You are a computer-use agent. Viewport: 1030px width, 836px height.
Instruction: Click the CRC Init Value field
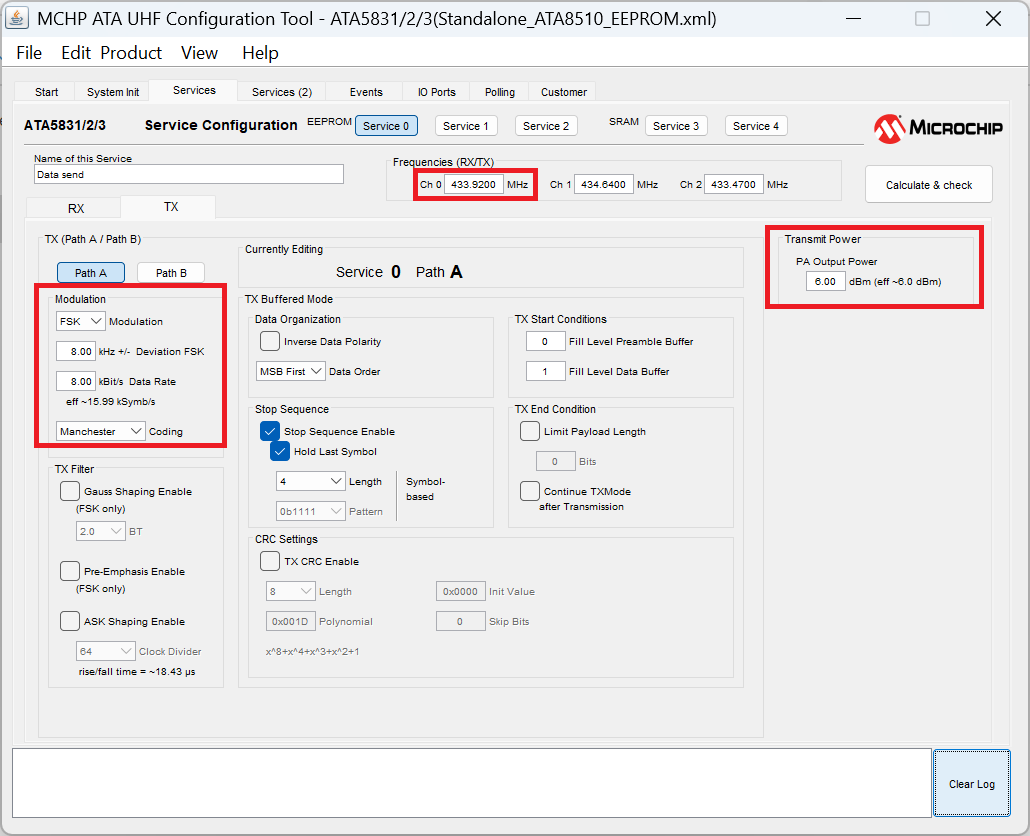point(460,591)
